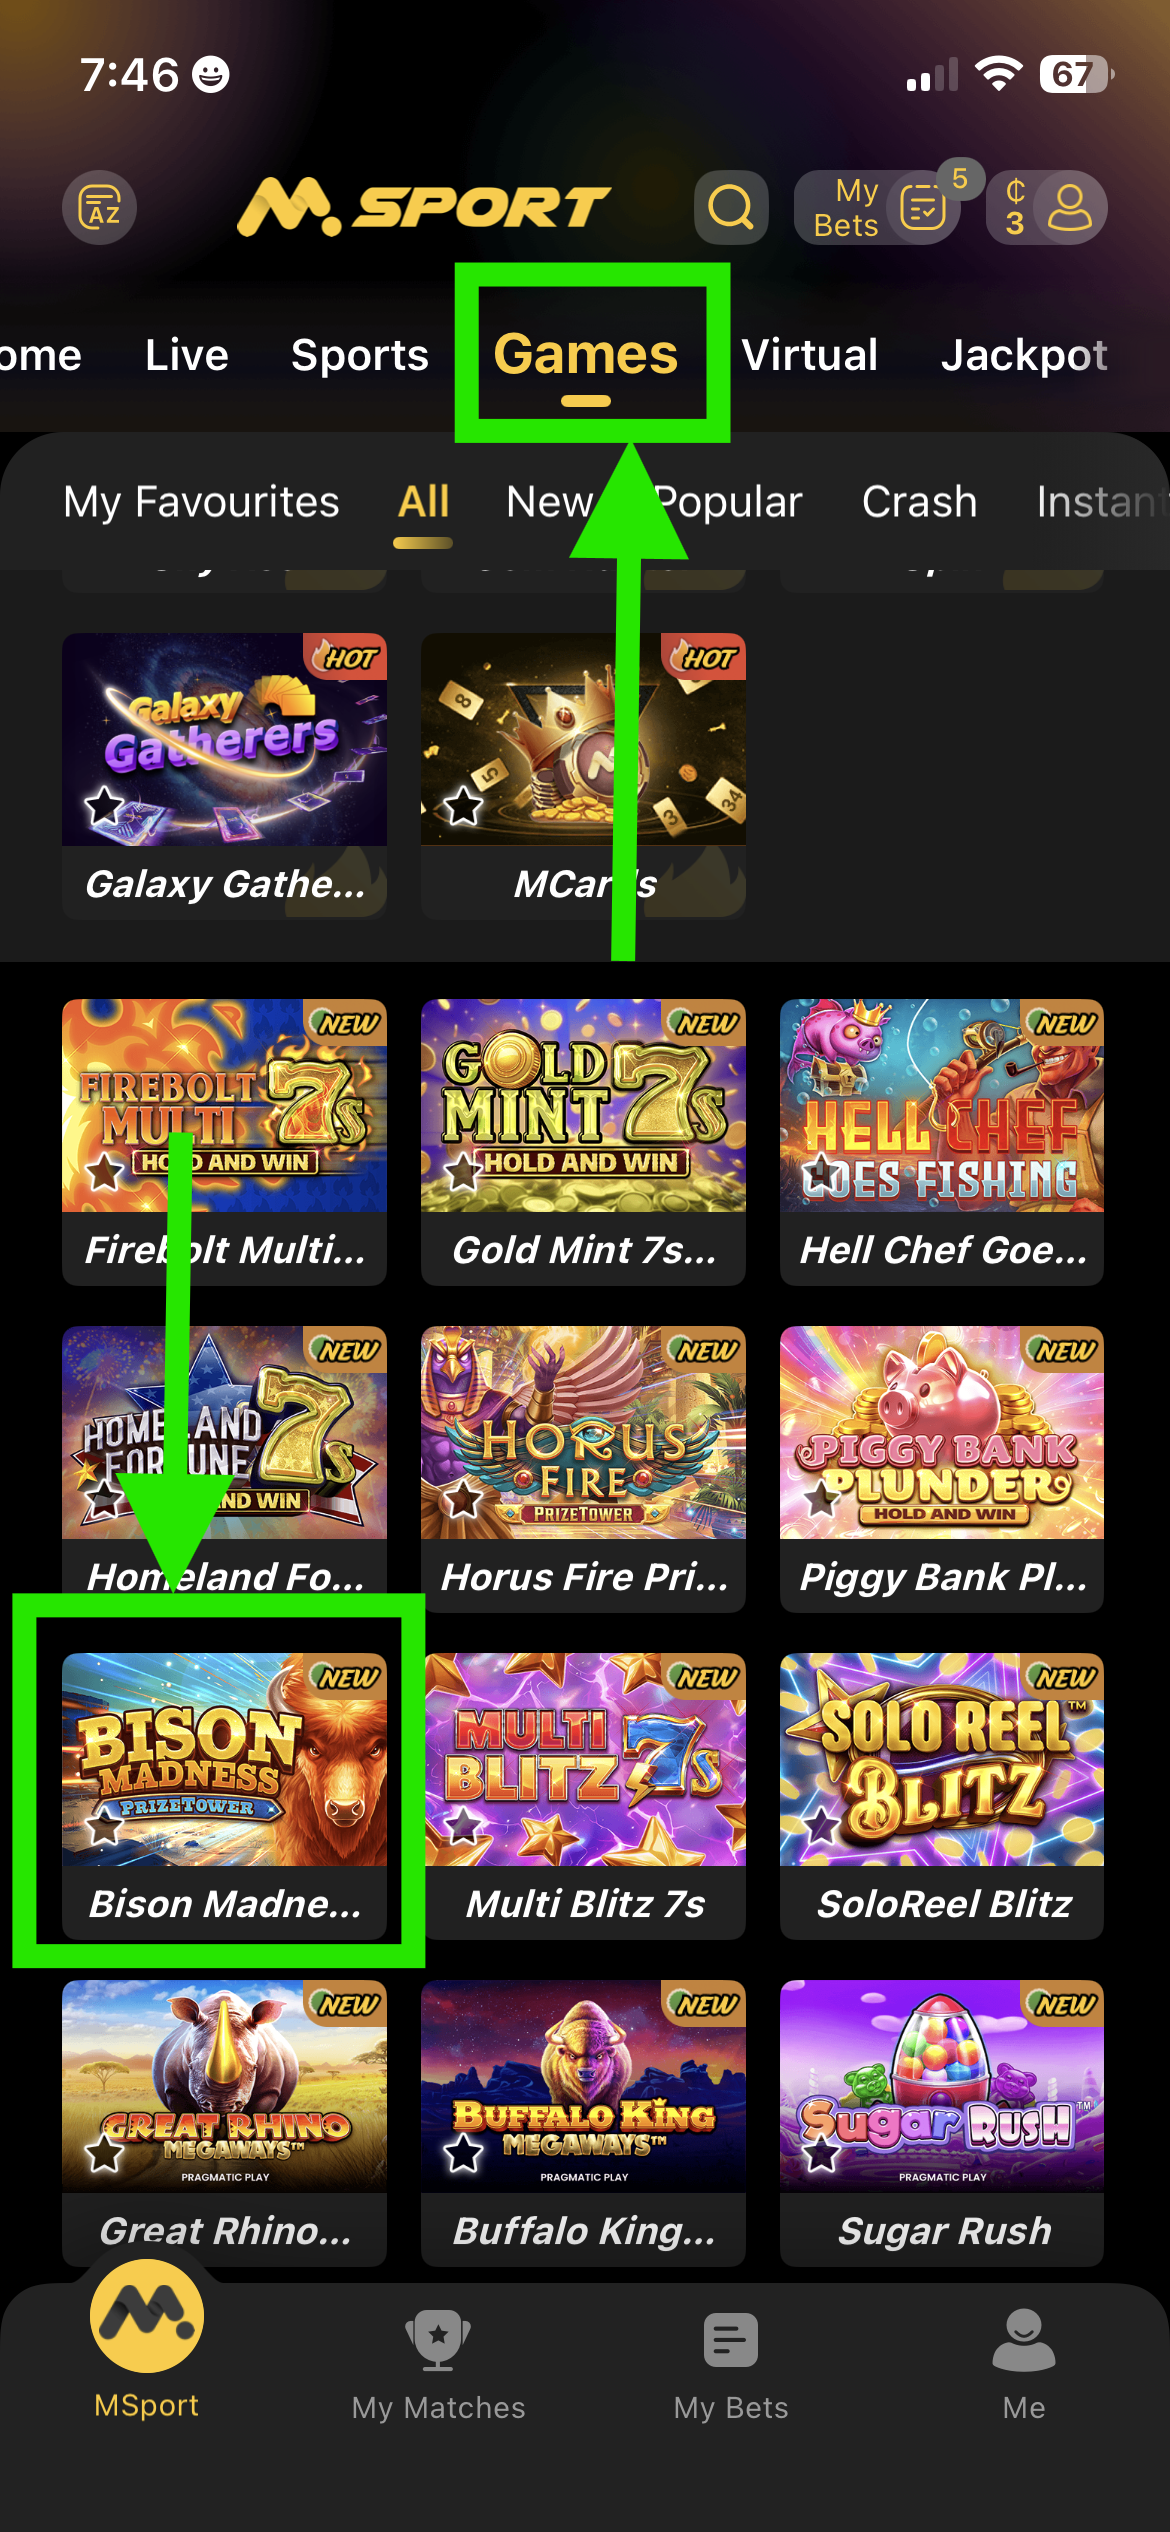Switch to the Virtual tab
1170x2532 pixels.
click(x=810, y=355)
